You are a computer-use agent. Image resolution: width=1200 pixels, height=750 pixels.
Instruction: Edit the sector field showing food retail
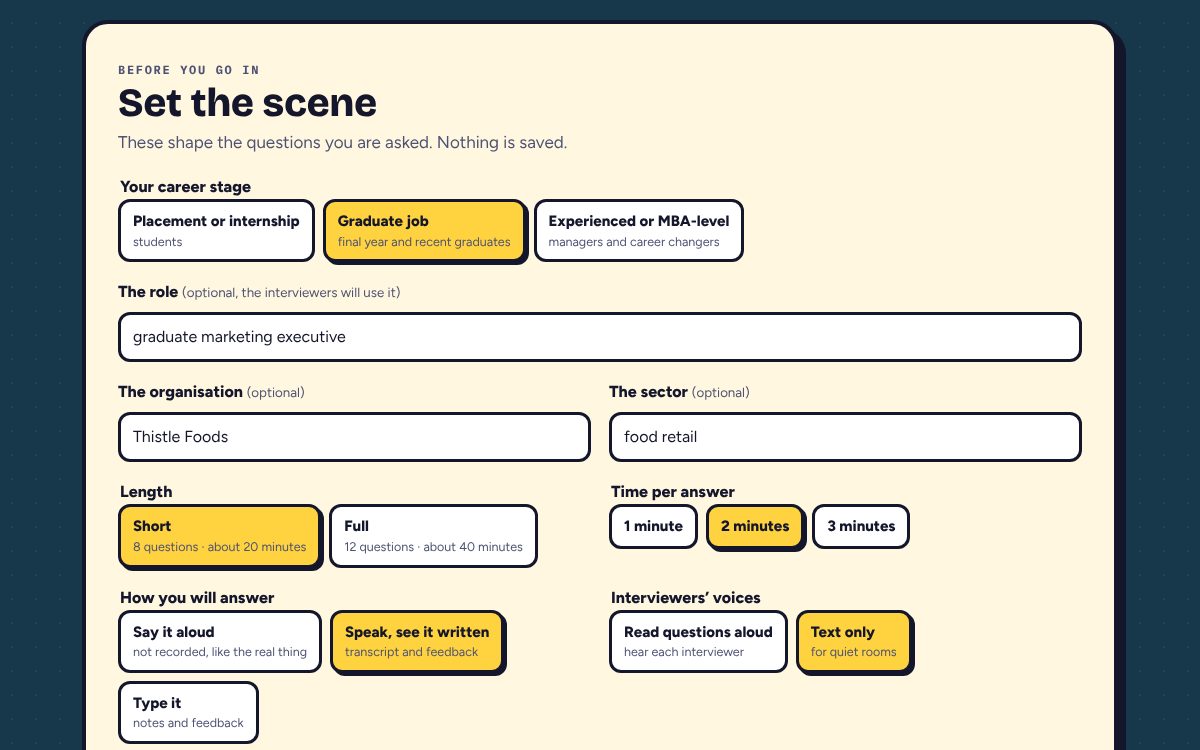pos(845,437)
